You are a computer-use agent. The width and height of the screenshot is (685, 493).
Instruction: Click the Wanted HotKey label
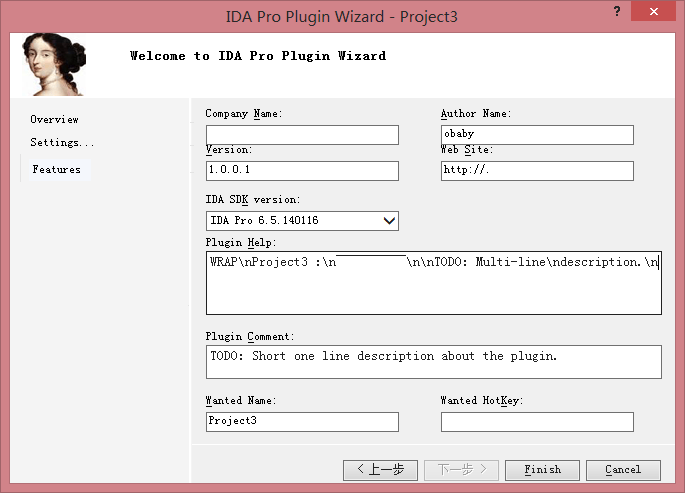(x=481, y=400)
